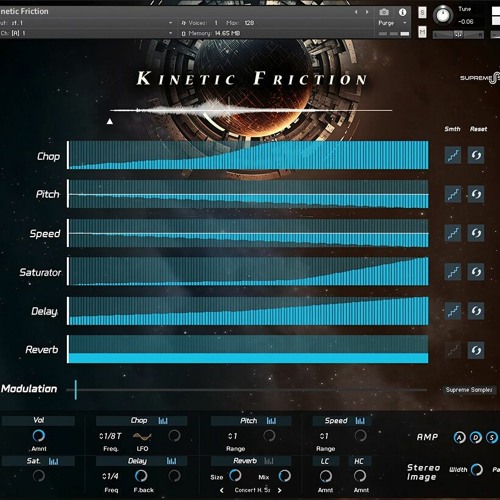
Task: Toggle smoothing for the Pitch lane
Action: (x=453, y=194)
